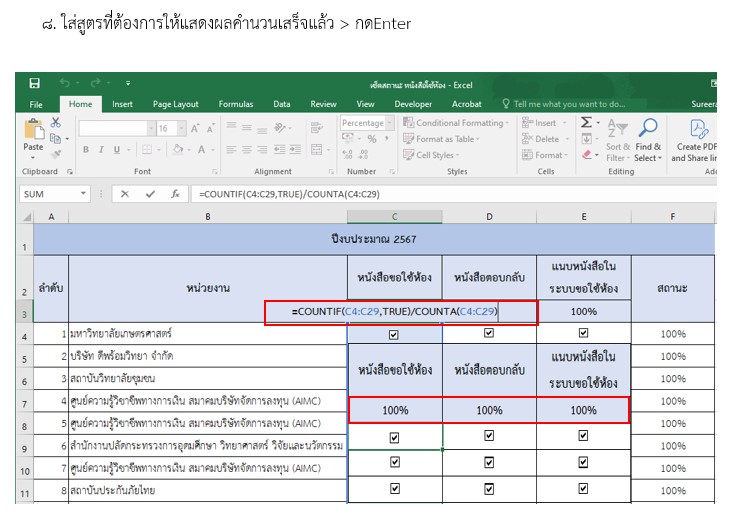The image size is (736, 516).
Task: Open the Conditional Formatting dropdown
Action: point(510,123)
